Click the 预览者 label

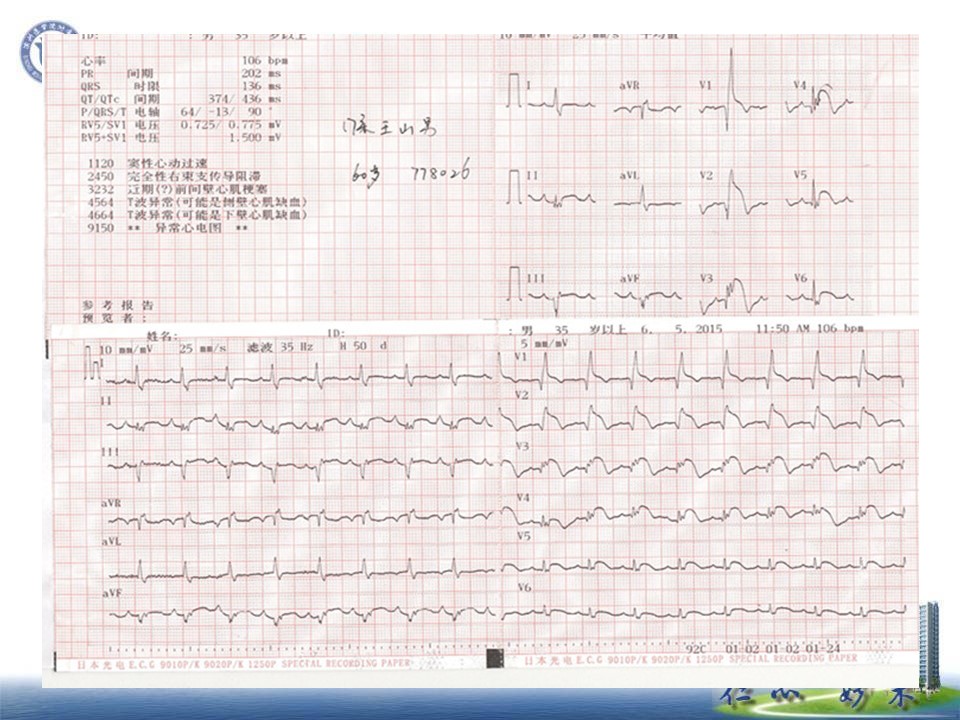(115, 318)
